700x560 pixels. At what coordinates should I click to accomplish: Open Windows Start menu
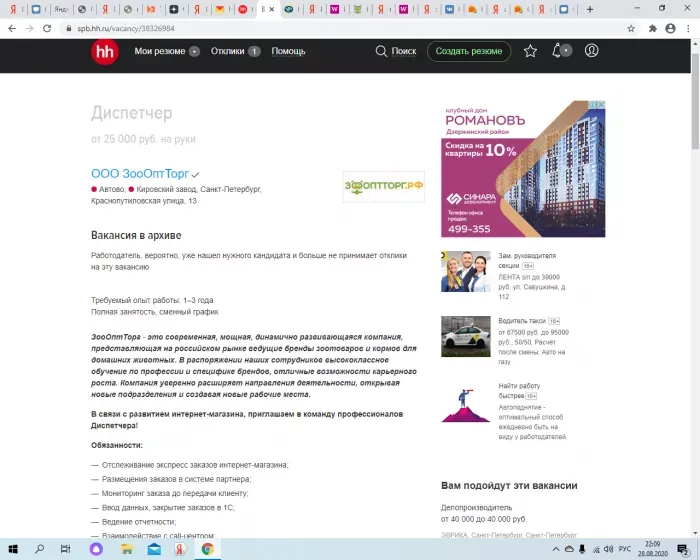tap(13, 549)
